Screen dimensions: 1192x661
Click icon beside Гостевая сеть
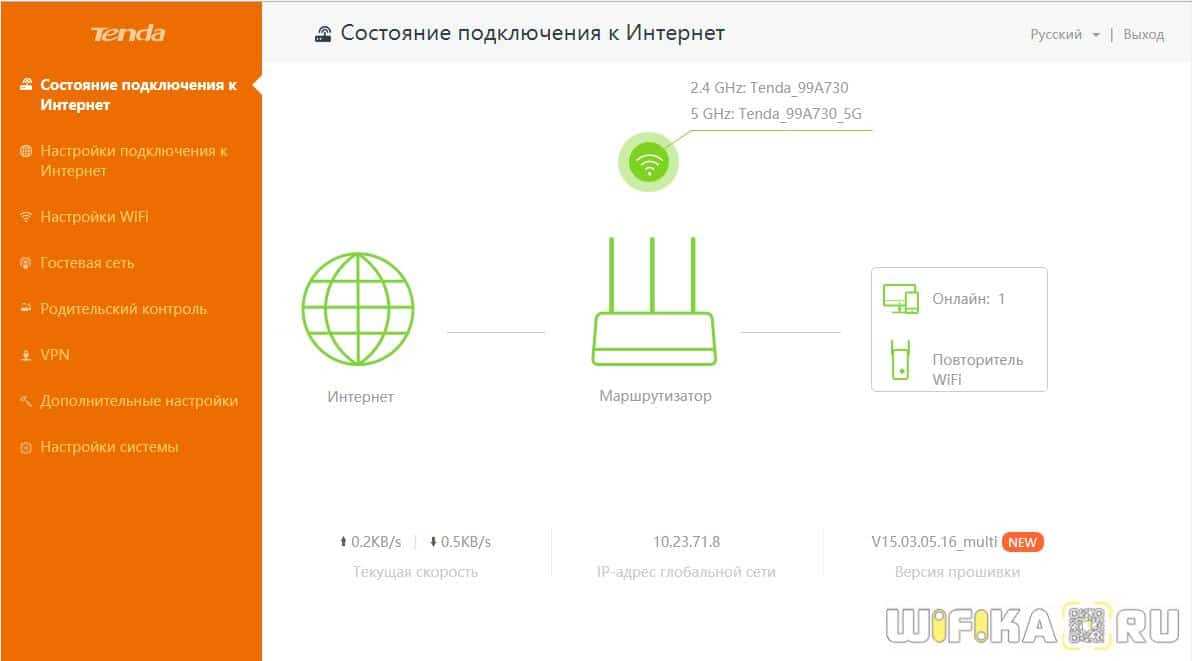pyautogui.click(x=26, y=263)
